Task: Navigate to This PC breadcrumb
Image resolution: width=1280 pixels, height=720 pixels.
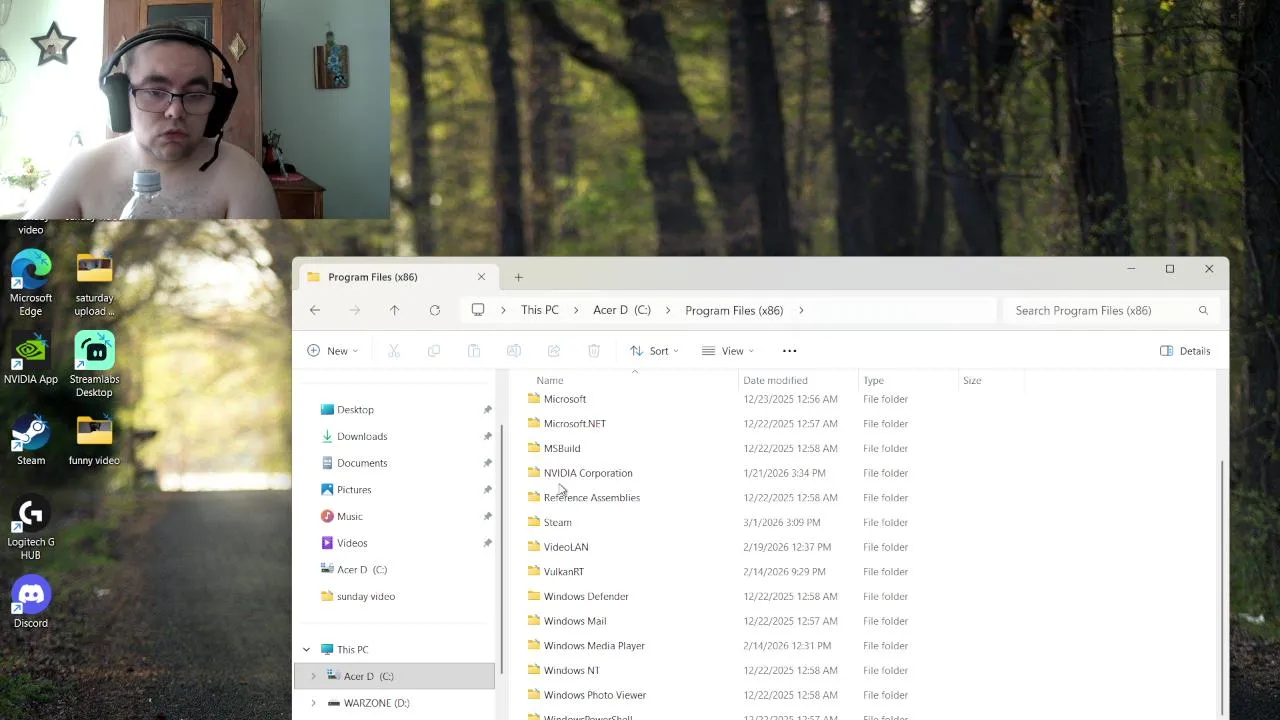Action: coord(540,310)
